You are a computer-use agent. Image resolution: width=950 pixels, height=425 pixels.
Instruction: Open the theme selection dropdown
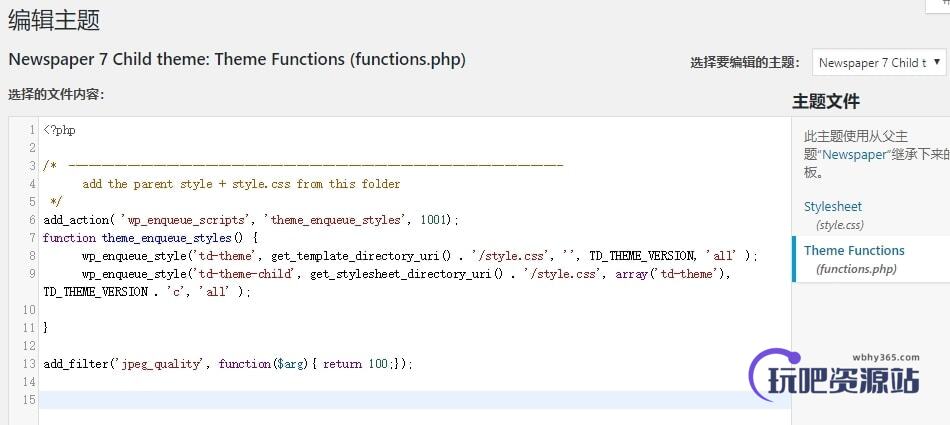879,62
